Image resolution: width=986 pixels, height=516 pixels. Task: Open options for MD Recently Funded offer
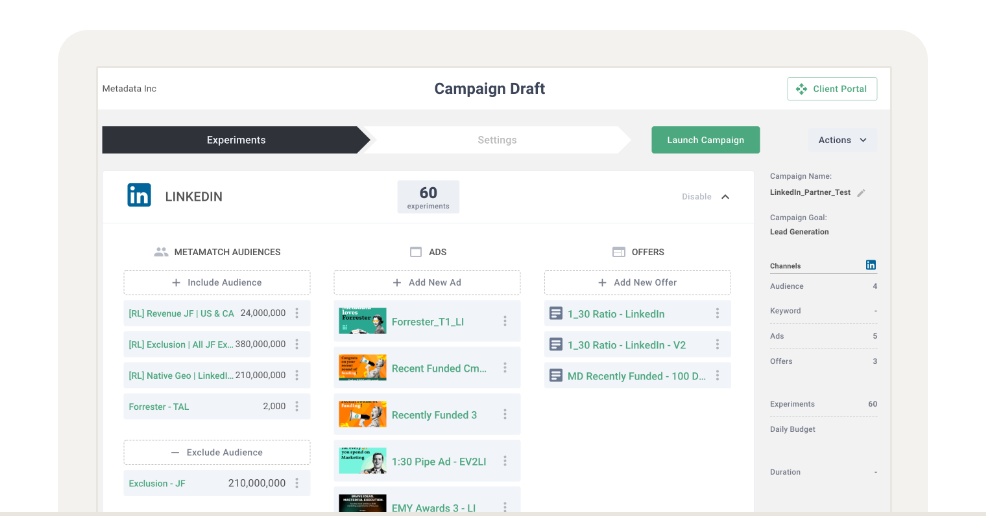coord(717,375)
